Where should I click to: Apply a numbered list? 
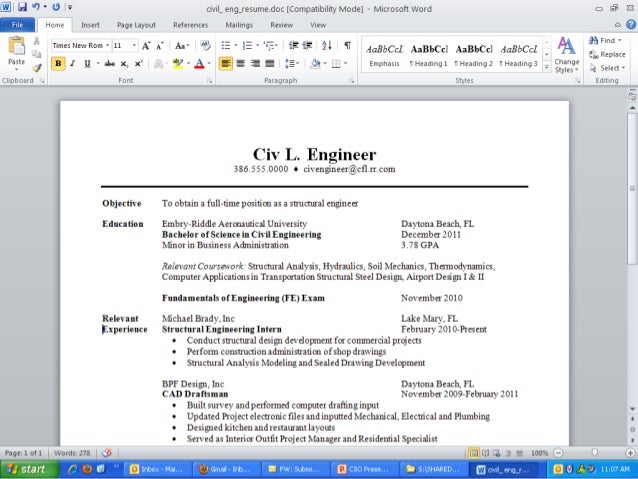tap(247, 45)
